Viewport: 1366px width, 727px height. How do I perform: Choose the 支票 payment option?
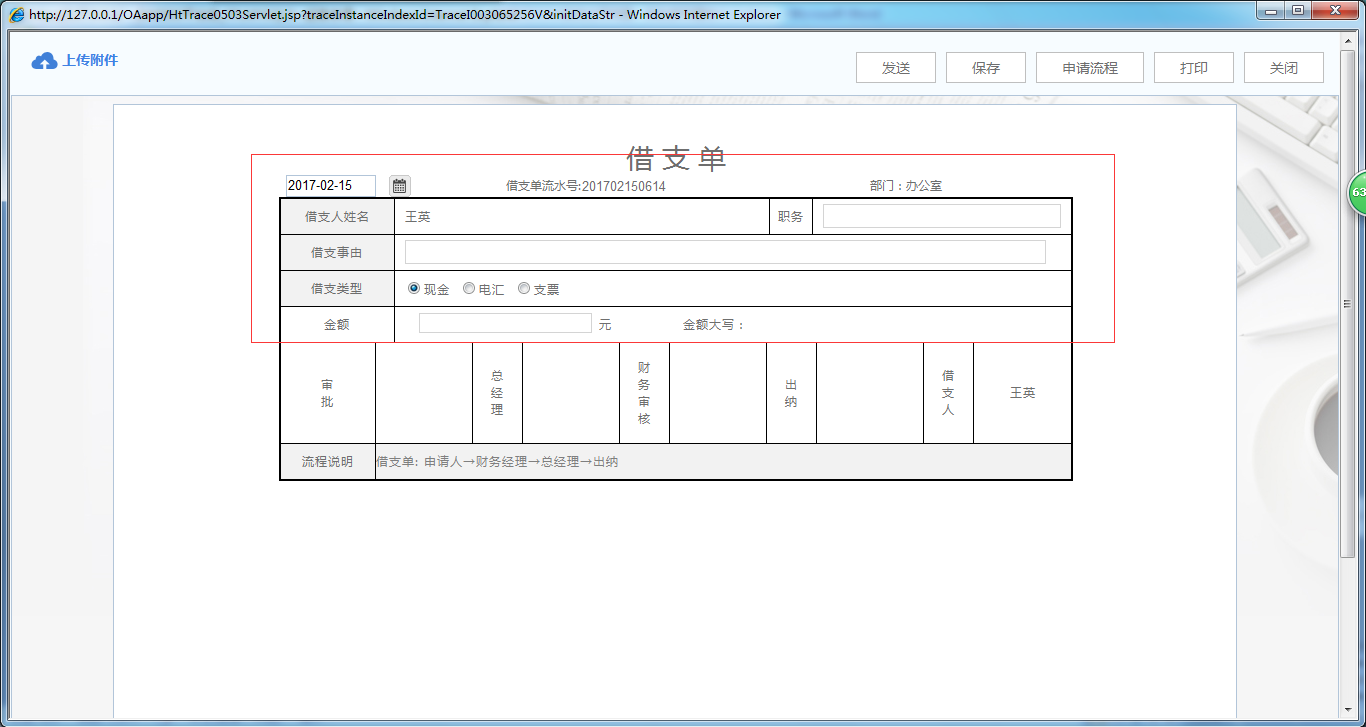pyautogui.click(x=523, y=288)
